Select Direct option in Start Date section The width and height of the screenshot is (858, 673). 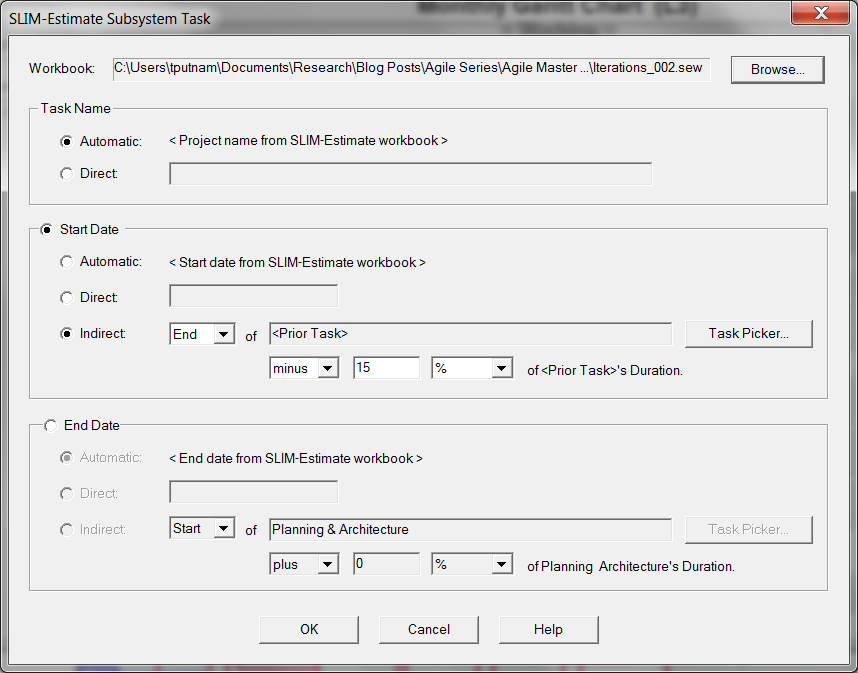66,298
